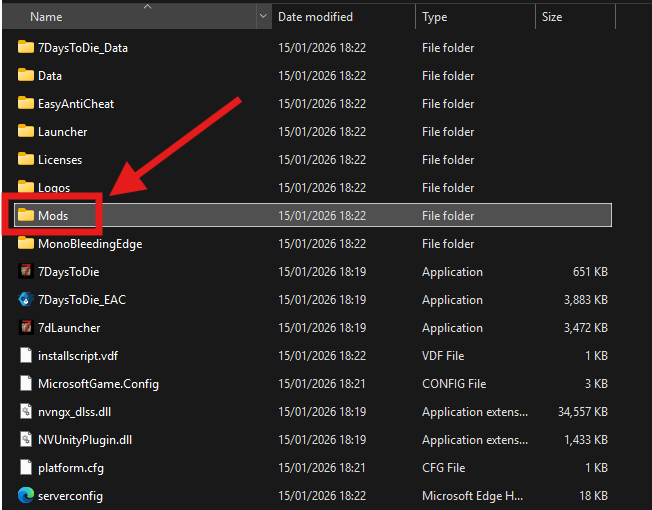The width and height of the screenshot is (652, 510).
Task: Click the CONFIG File type cell
Action: pos(454,384)
